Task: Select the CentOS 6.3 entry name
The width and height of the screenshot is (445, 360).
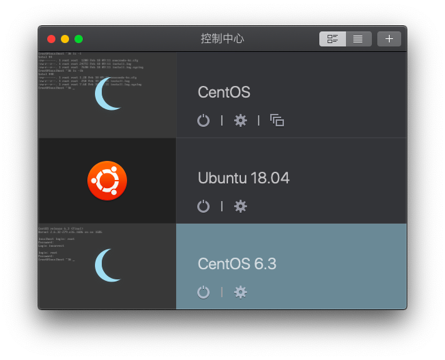Action: (x=237, y=264)
